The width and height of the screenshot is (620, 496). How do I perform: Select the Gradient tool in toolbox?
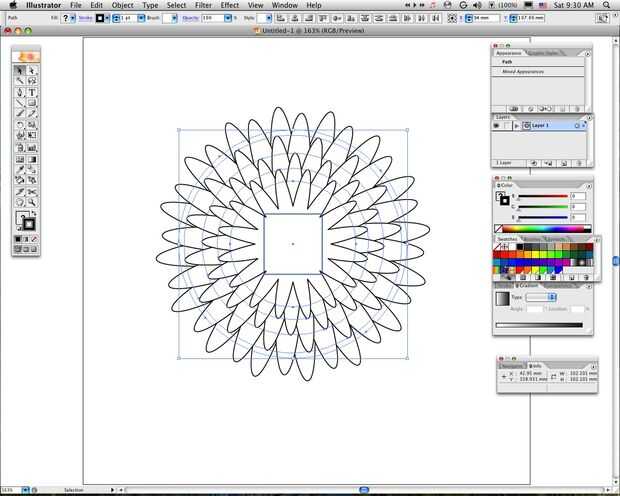(x=32, y=159)
